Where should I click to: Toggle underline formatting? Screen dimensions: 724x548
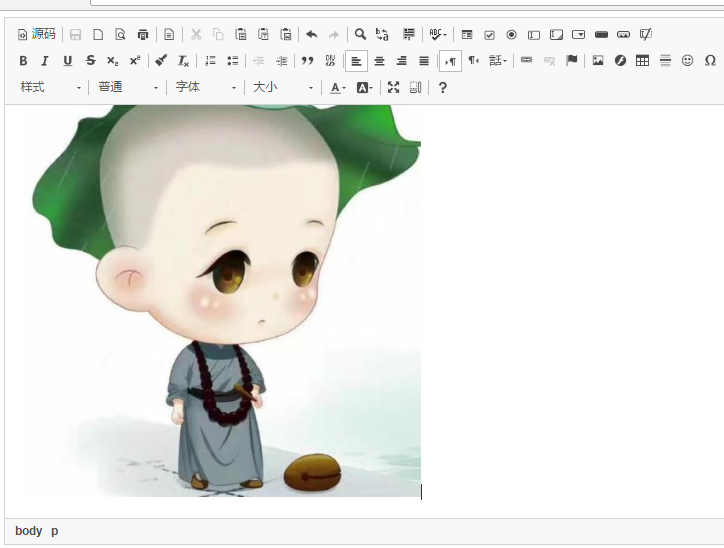coord(67,61)
